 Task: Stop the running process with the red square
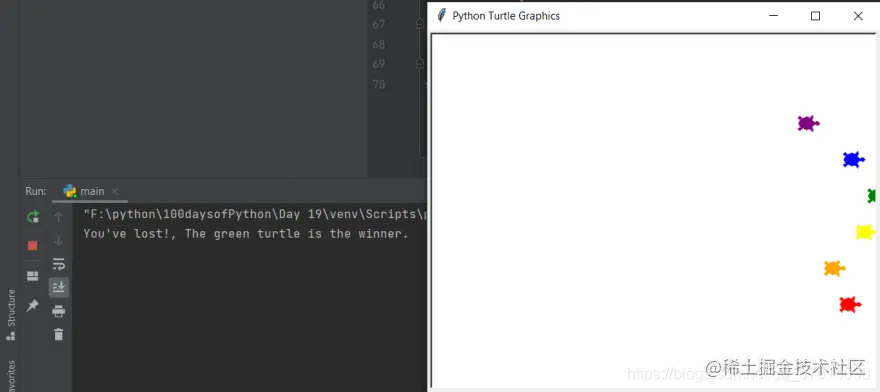point(33,245)
